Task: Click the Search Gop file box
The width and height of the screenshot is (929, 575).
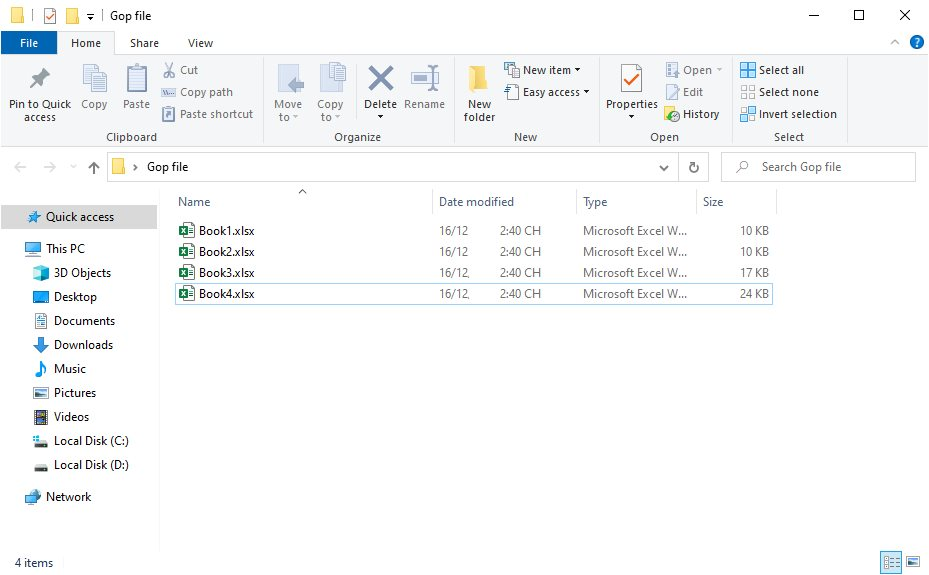Action: click(818, 167)
